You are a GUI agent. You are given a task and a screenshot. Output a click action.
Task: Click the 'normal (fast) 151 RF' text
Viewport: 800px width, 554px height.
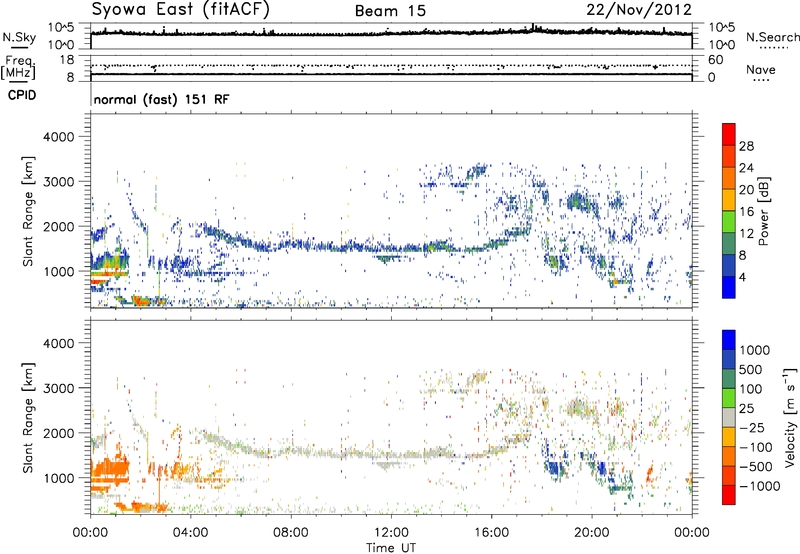point(162,99)
